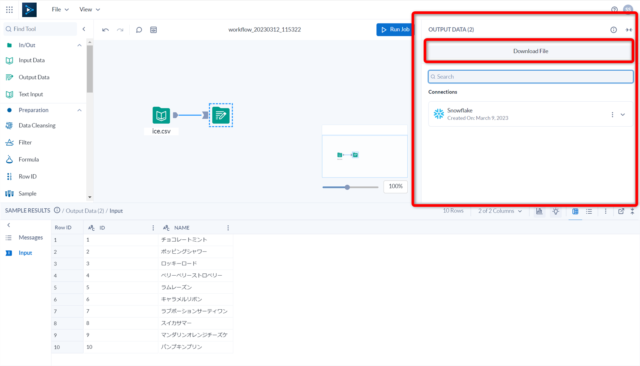
Task: Click the palette scroll-down arrow
Action: (x=90, y=197)
